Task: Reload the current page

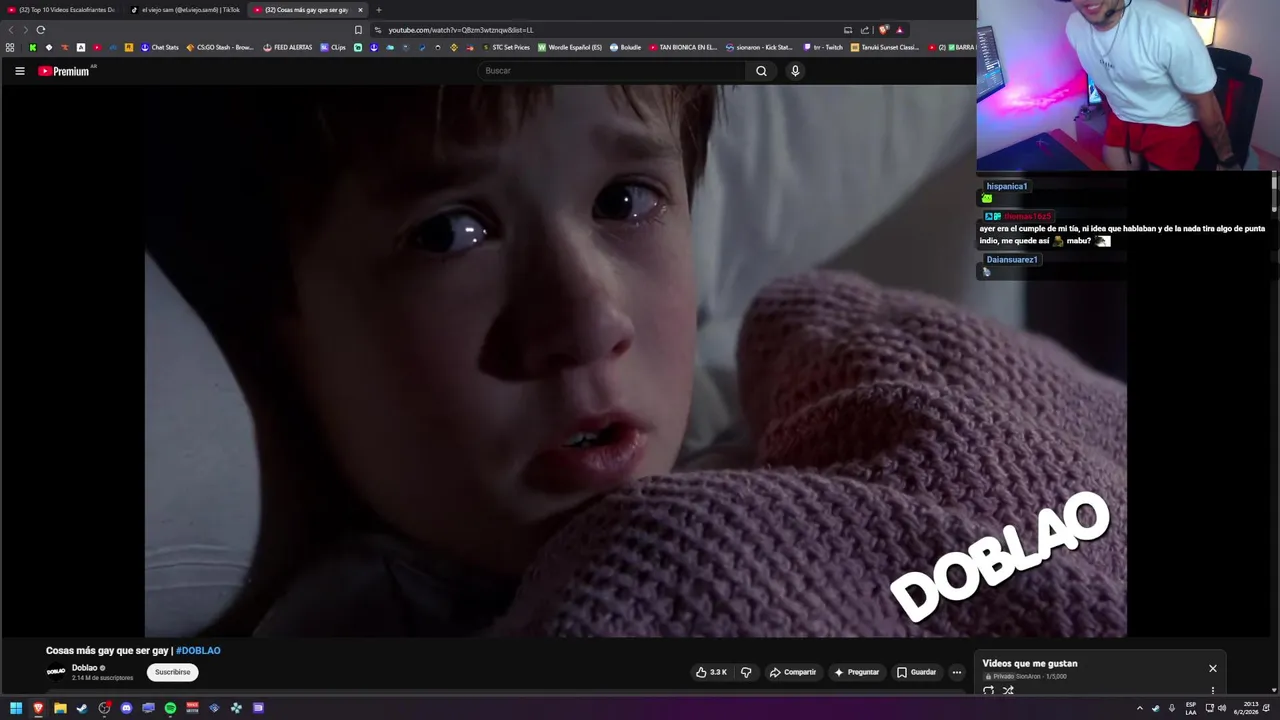Action: click(x=40, y=30)
